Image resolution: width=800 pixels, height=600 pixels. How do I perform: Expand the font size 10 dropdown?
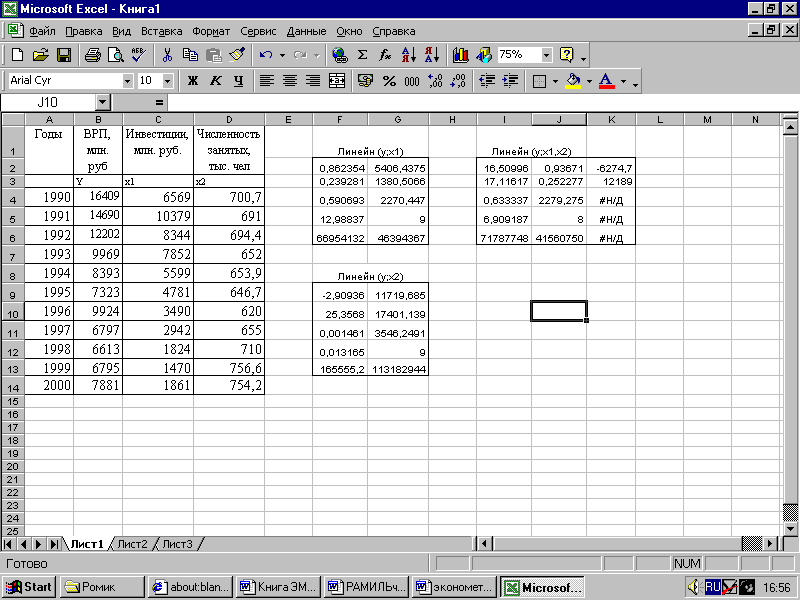pos(167,81)
